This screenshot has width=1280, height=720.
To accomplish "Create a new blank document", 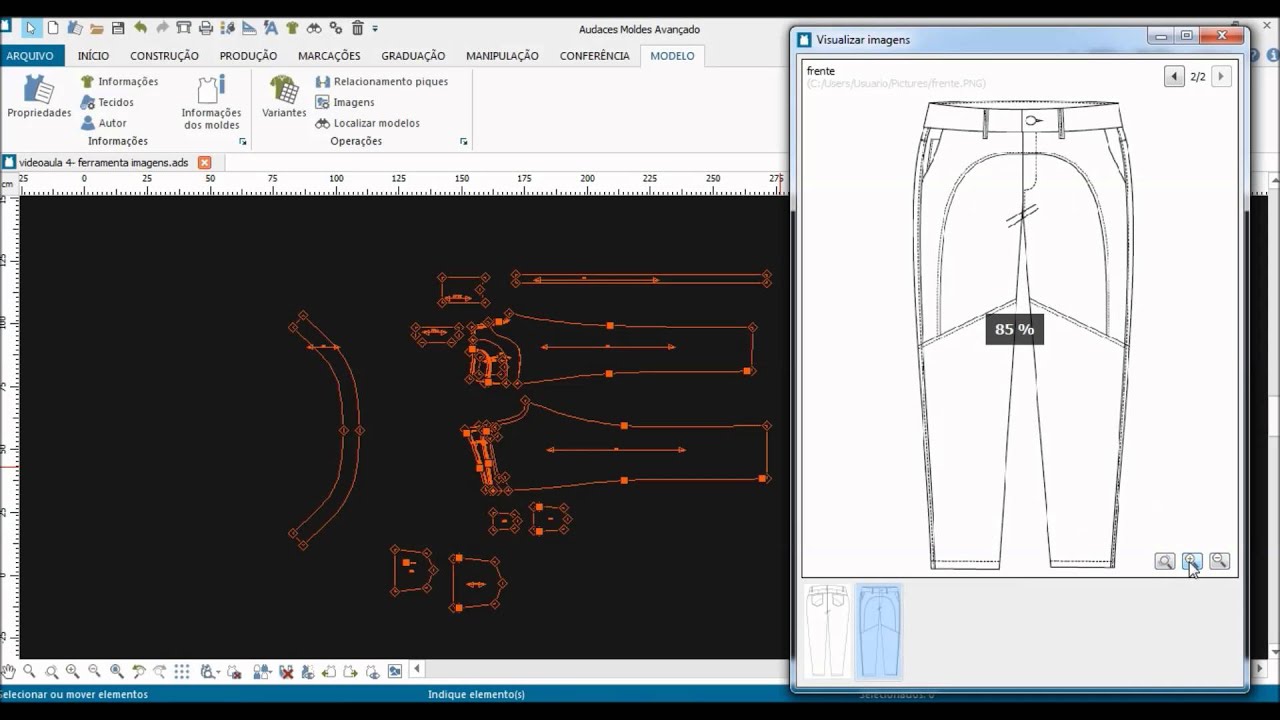I will 53,28.
